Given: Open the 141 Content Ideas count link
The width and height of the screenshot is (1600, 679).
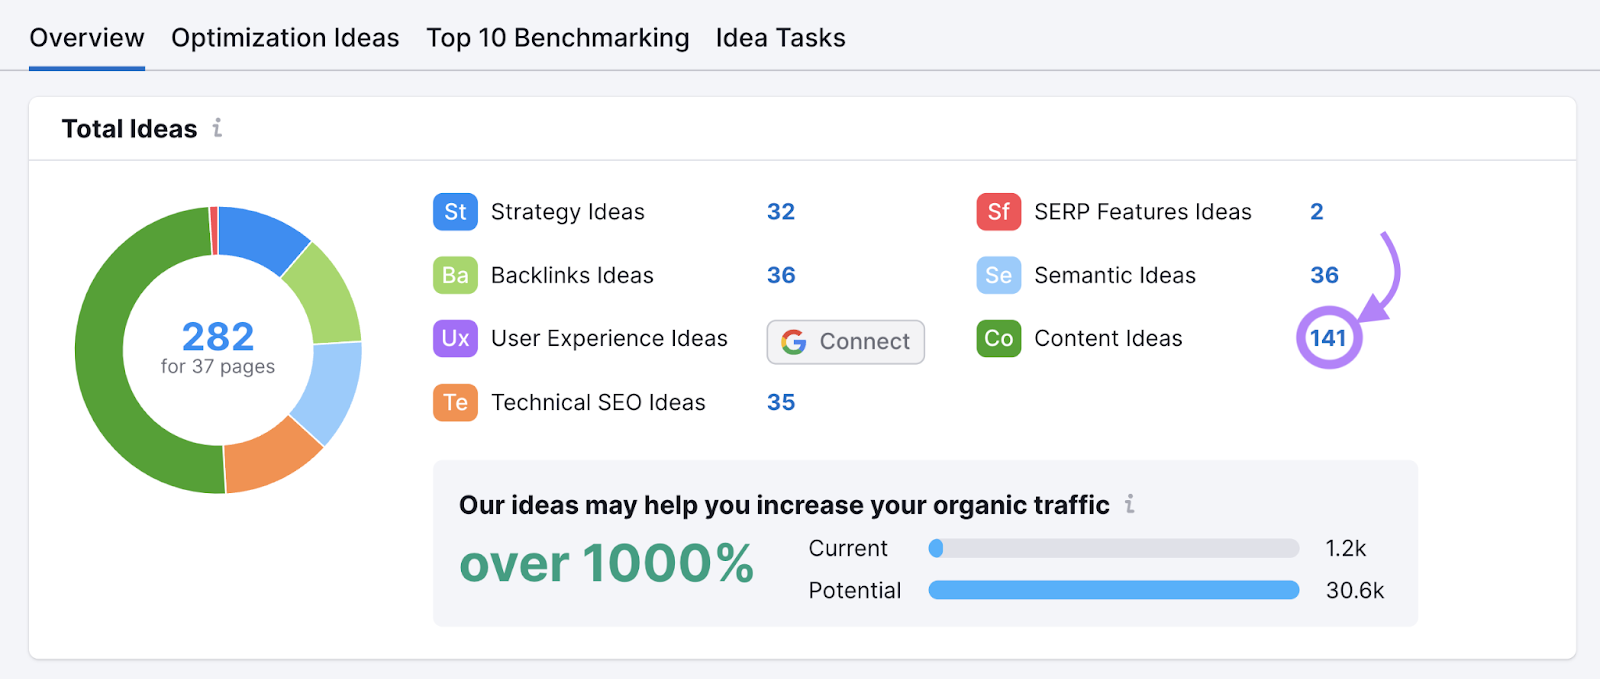Looking at the screenshot, I should pos(1328,339).
